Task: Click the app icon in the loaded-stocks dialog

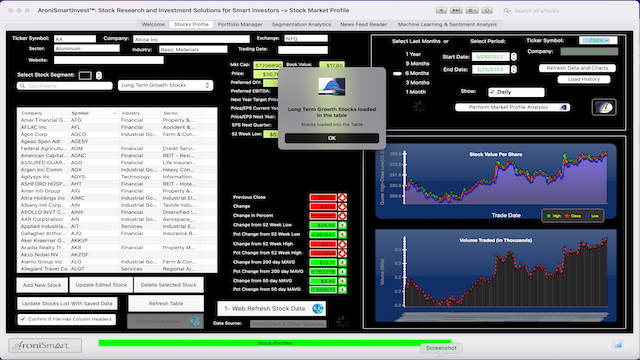Action: (x=332, y=87)
